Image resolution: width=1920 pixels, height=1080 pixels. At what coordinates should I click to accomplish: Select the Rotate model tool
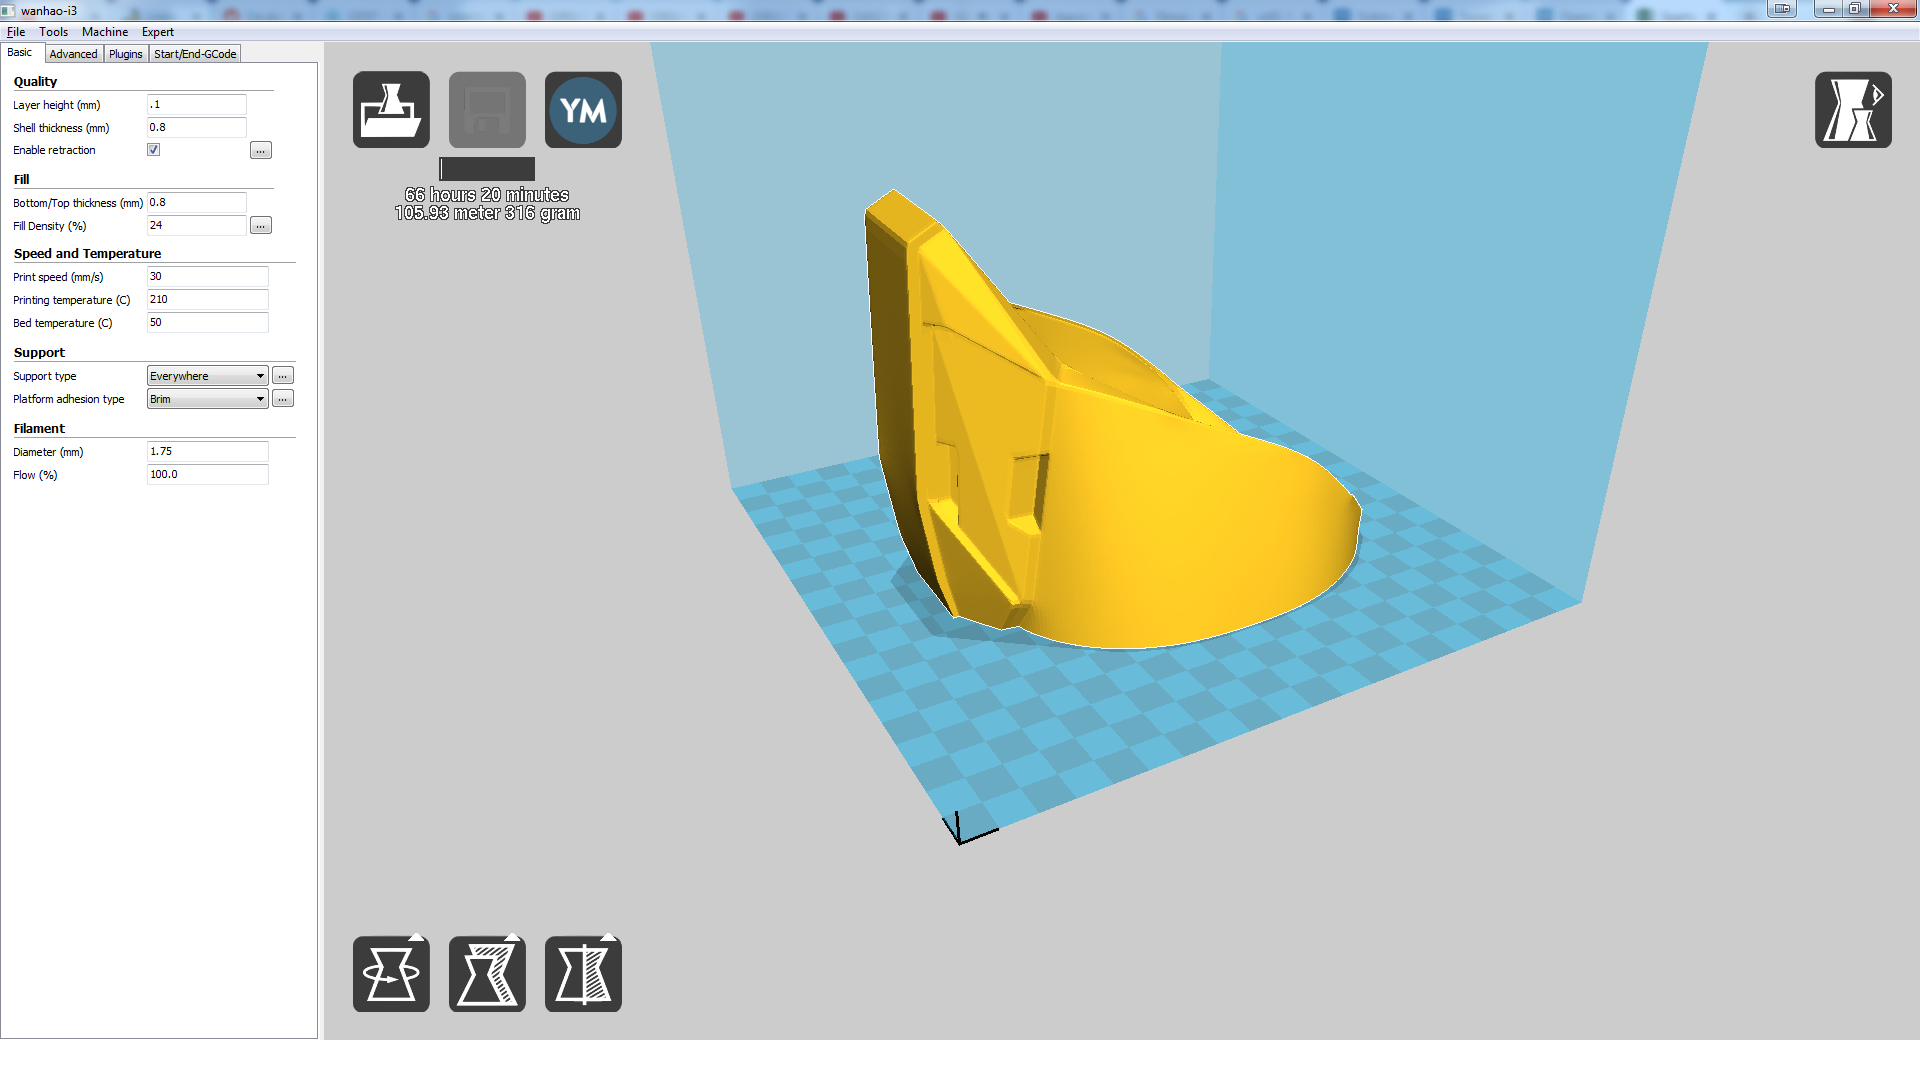point(391,974)
